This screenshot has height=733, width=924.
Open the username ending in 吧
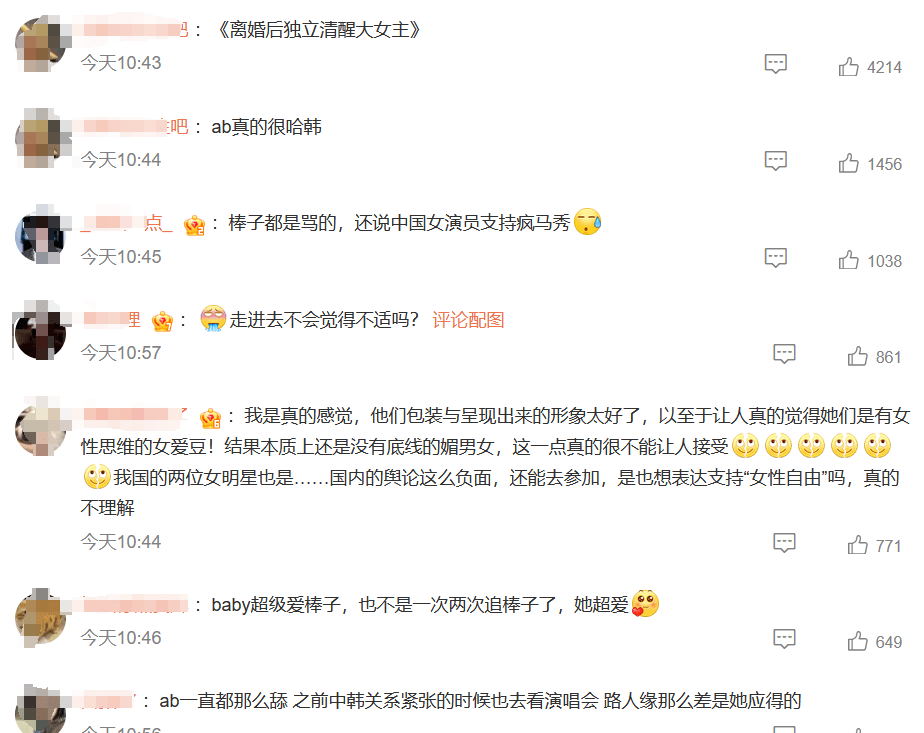pyautogui.click(x=135, y=127)
